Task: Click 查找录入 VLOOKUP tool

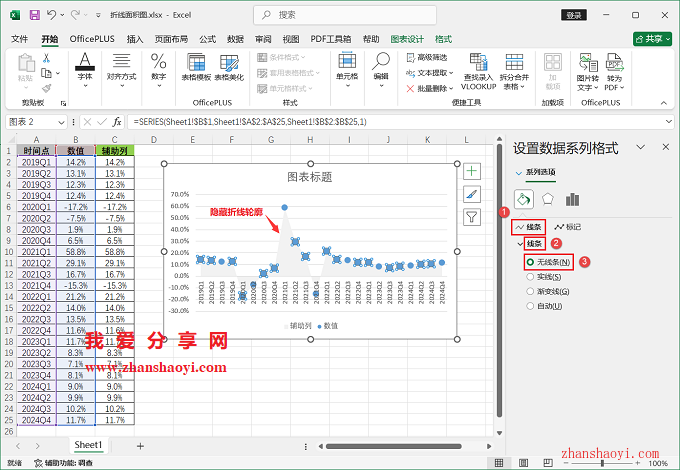Action: (x=478, y=72)
